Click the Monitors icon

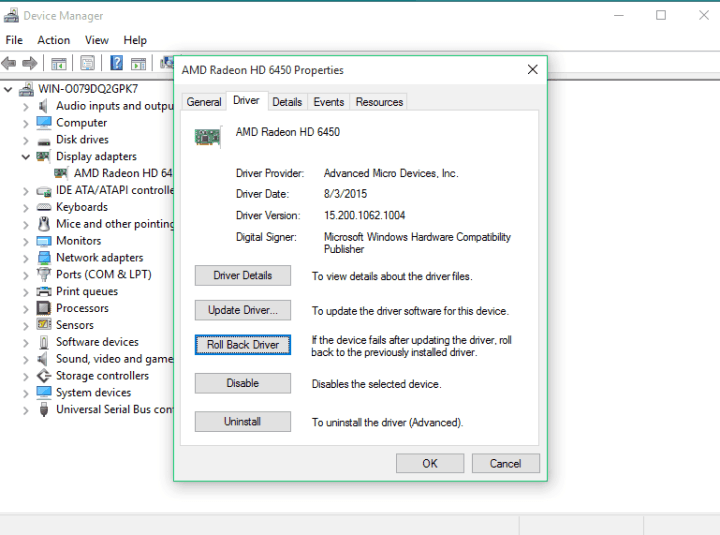point(44,241)
